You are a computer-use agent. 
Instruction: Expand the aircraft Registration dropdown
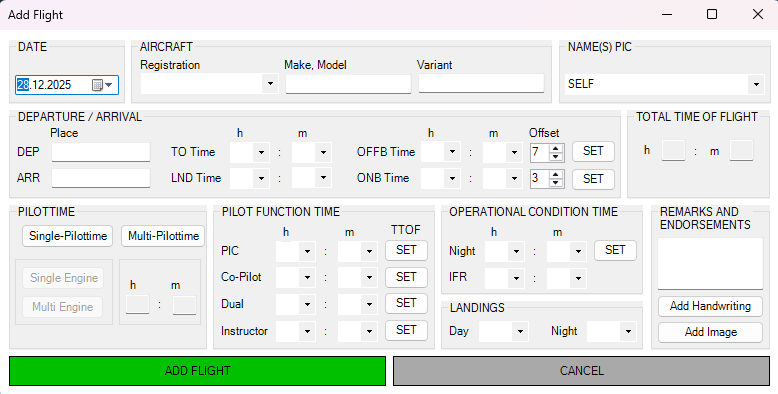pos(270,83)
